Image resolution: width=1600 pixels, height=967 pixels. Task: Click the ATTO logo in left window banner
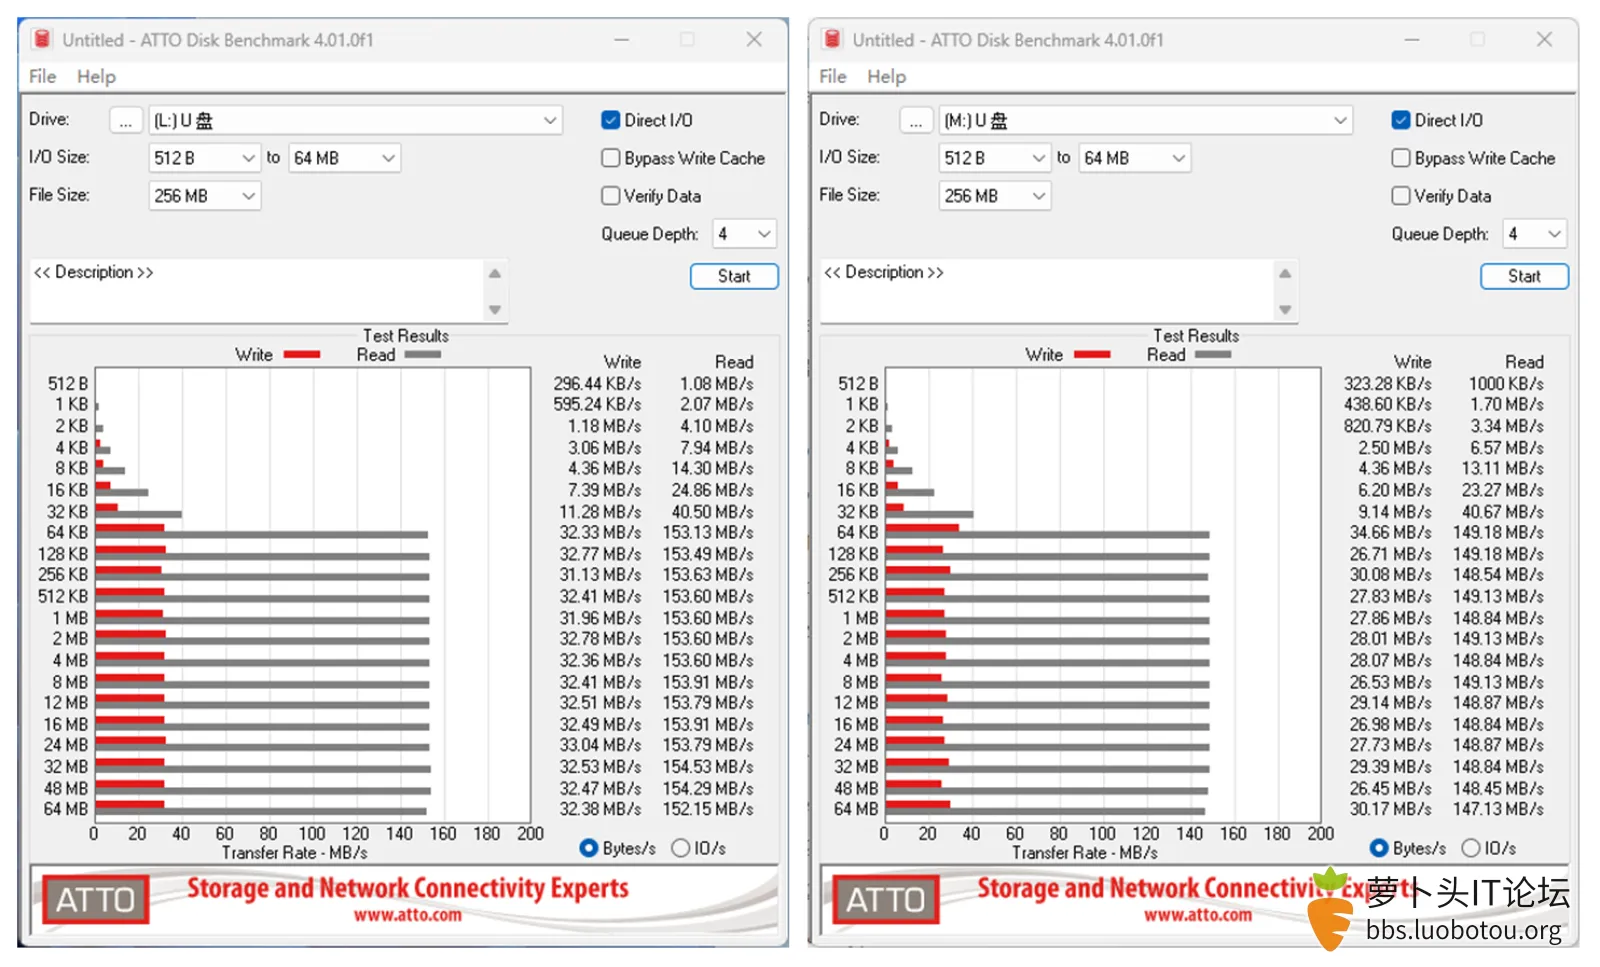tap(95, 900)
